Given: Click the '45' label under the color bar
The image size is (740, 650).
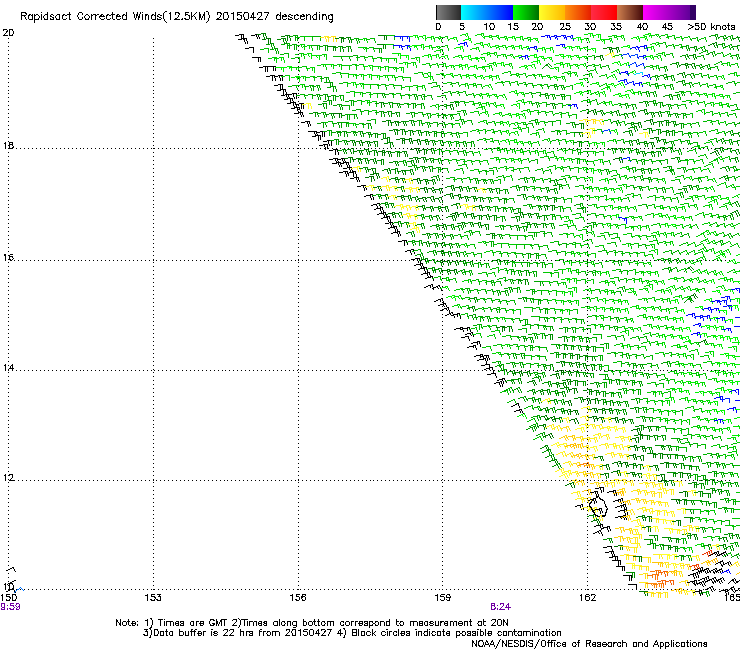Looking at the screenshot, I should pos(667,27).
